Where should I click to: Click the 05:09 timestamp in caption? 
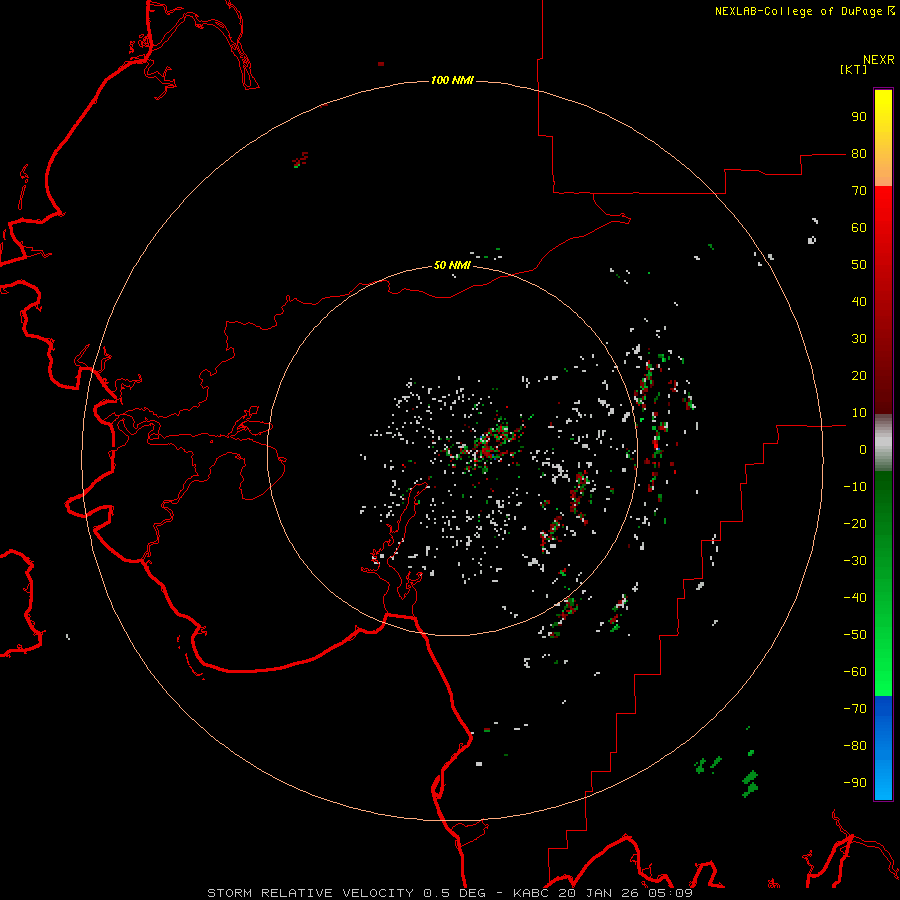[669, 893]
